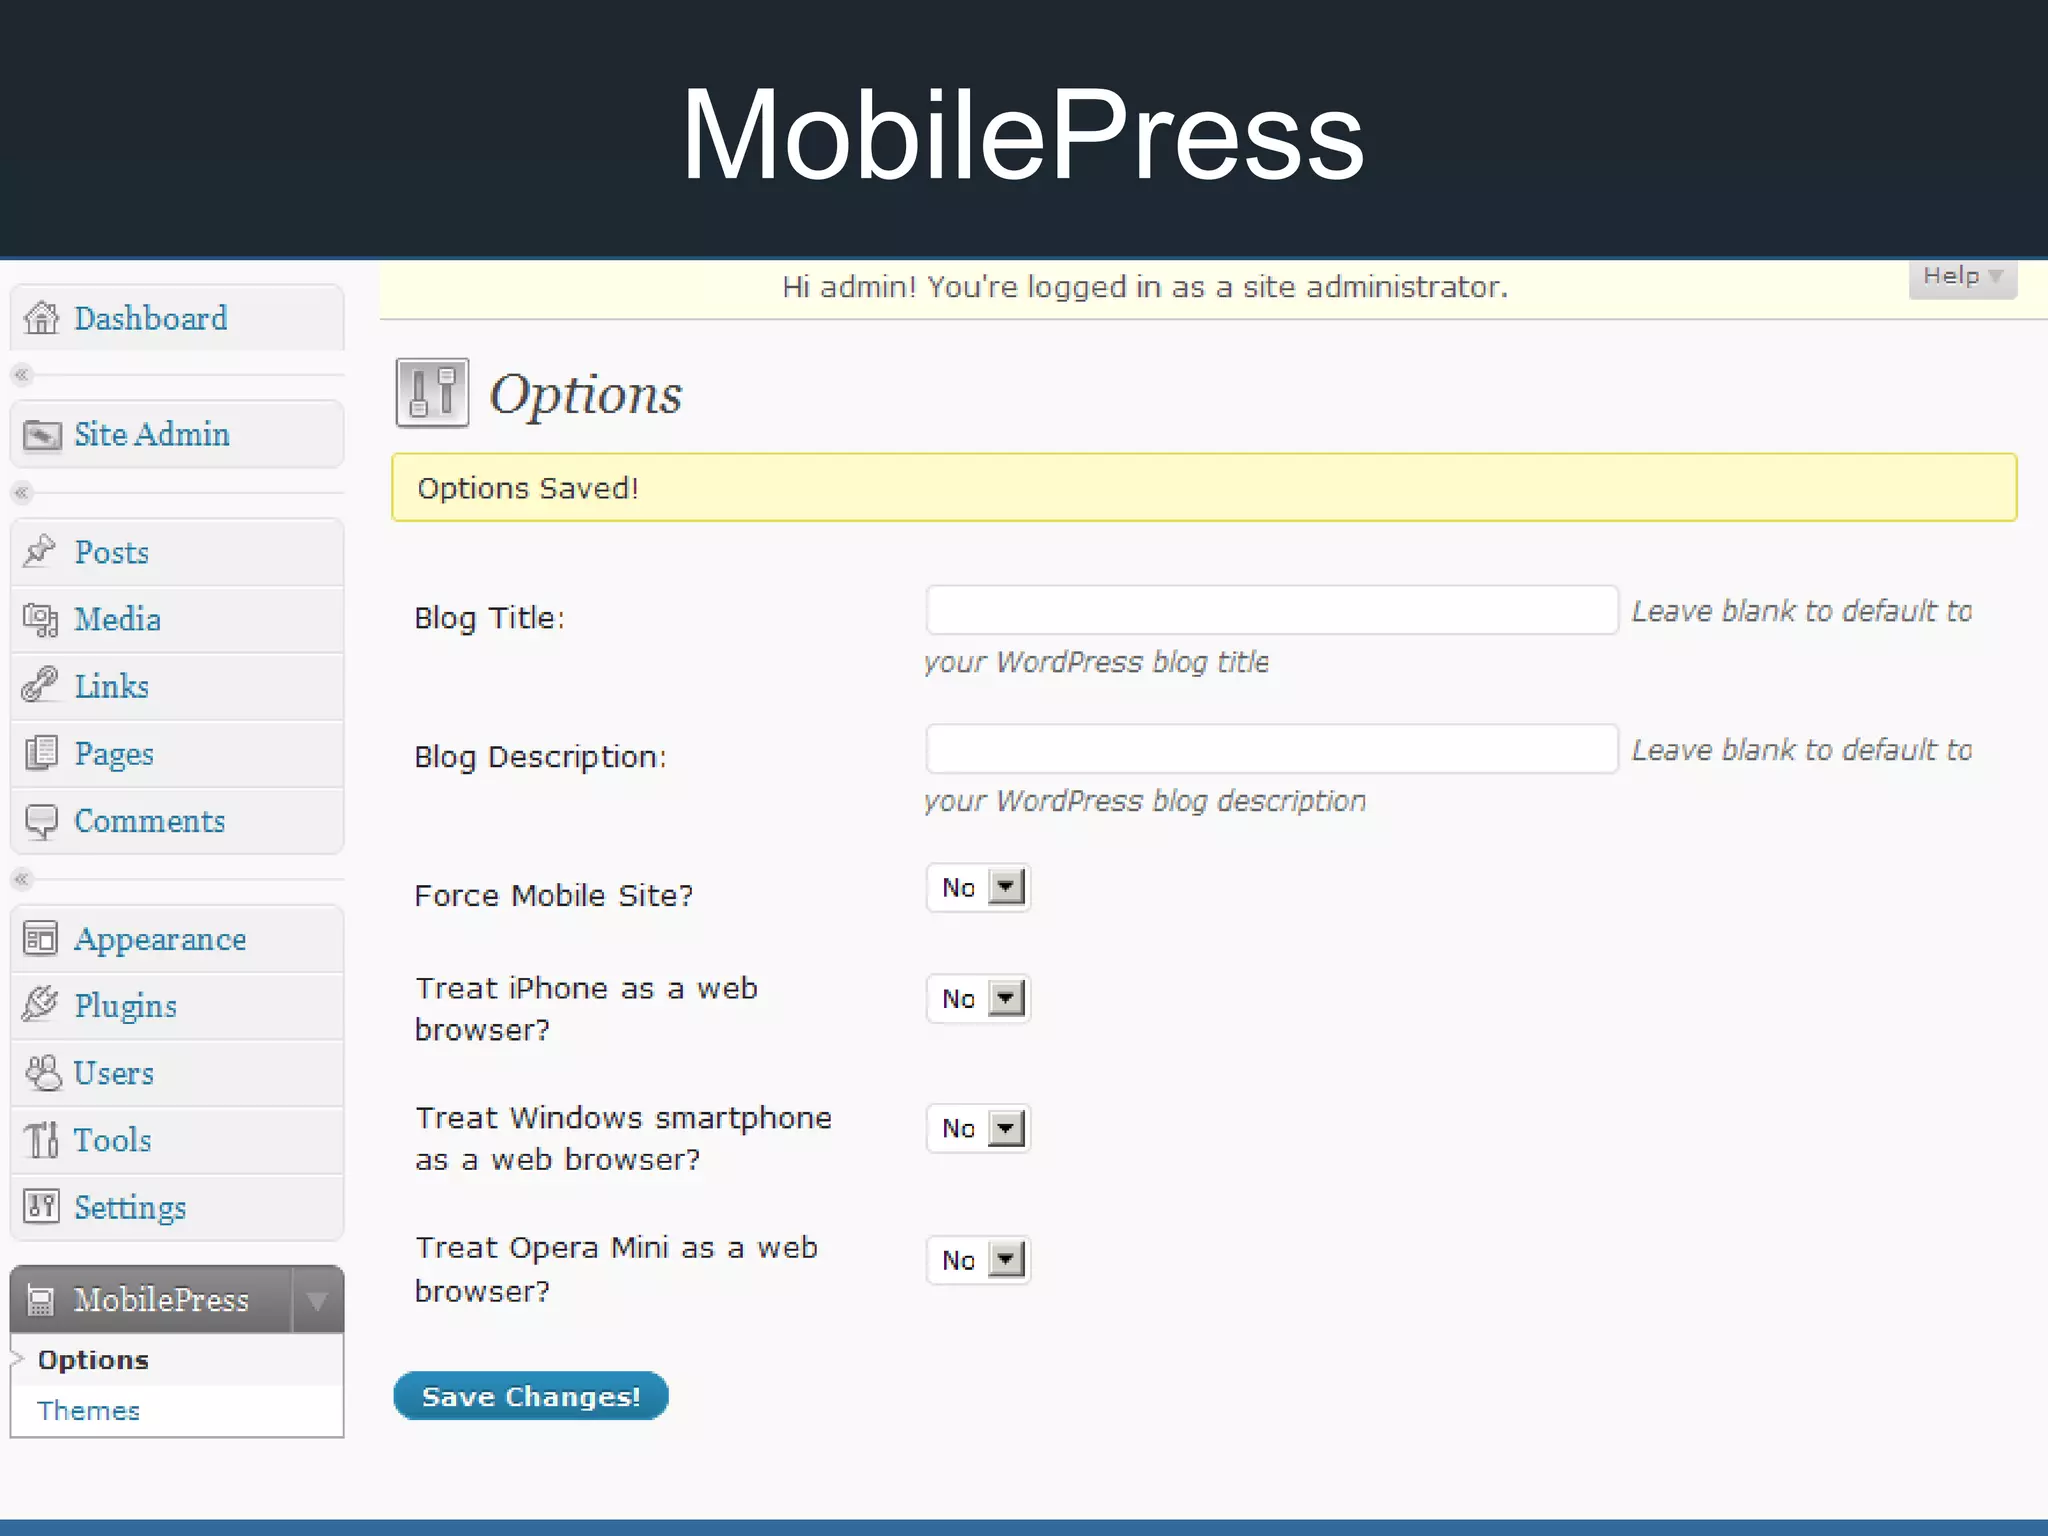Open the Site Admin menu item
Screen dimensions: 2048x1536
177,435
